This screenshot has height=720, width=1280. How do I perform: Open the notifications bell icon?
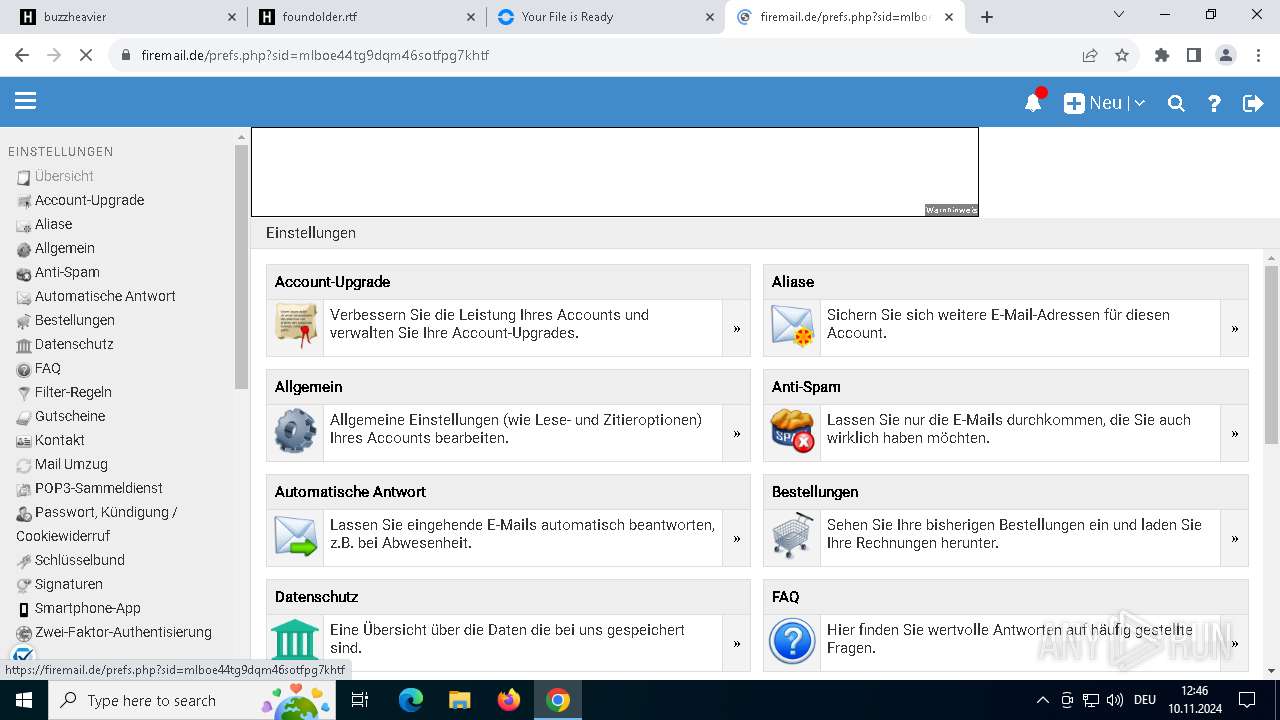coord(1034,102)
